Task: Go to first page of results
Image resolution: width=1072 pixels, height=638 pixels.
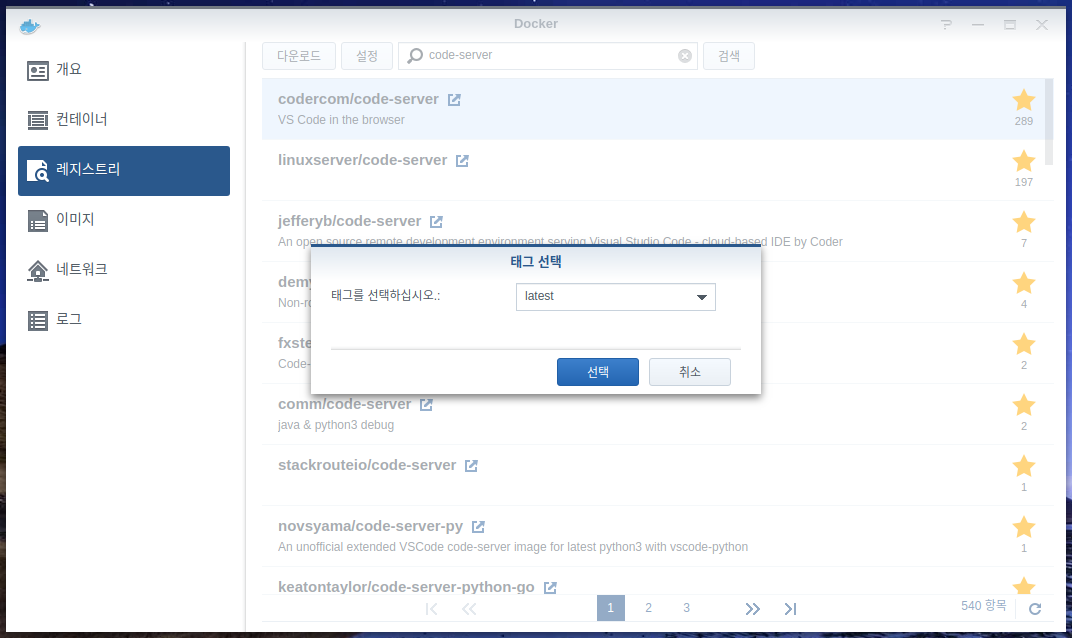Action: pos(431,609)
